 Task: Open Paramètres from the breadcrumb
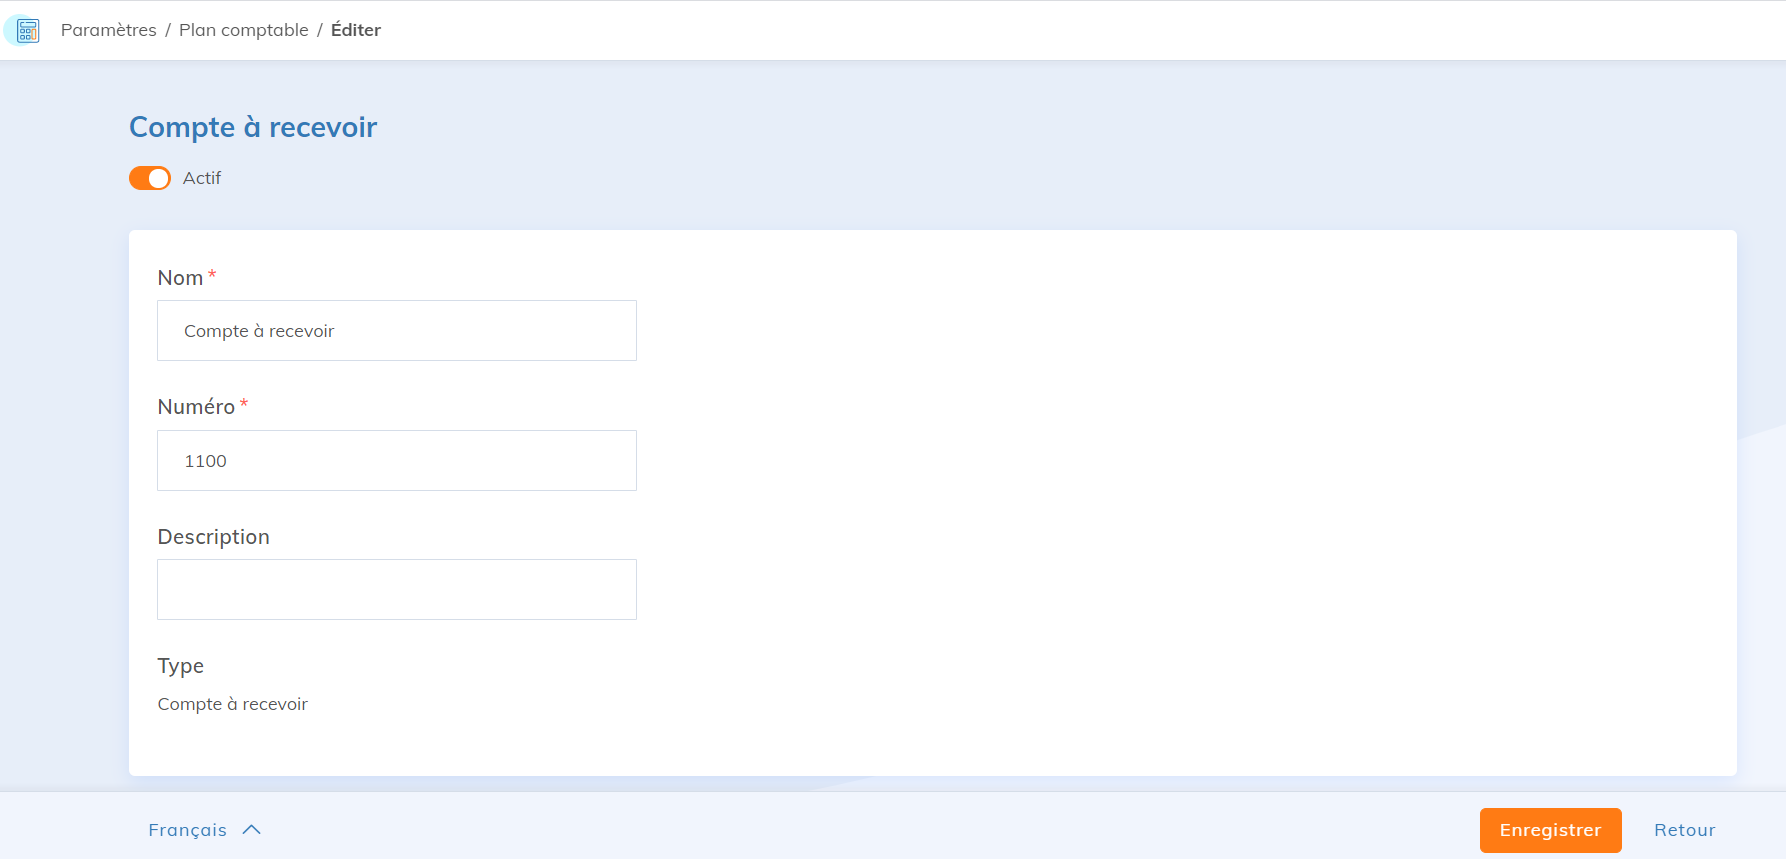[108, 30]
